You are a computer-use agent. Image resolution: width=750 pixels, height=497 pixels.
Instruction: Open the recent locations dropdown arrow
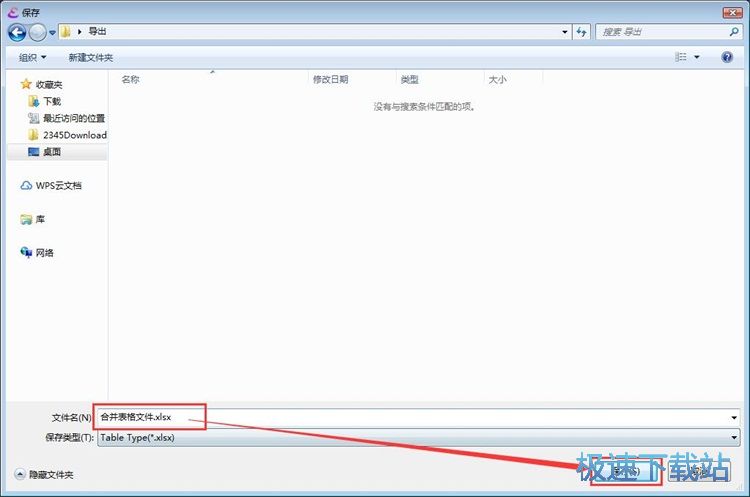pos(52,33)
